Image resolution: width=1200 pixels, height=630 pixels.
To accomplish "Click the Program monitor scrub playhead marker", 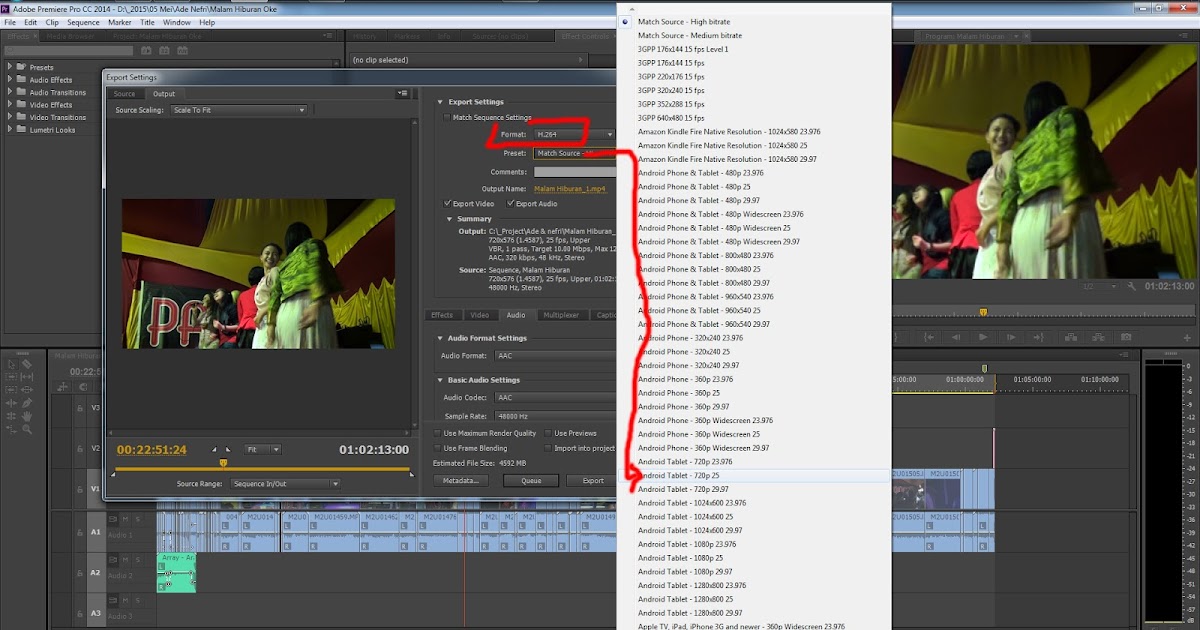I will (x=983, y=312).
